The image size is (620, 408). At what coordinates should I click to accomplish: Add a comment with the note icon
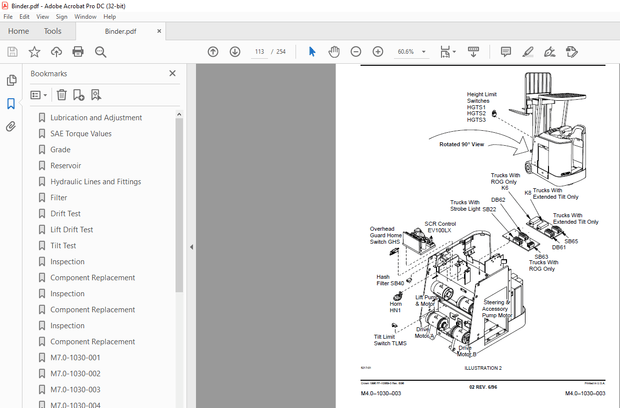coord(506,52)
